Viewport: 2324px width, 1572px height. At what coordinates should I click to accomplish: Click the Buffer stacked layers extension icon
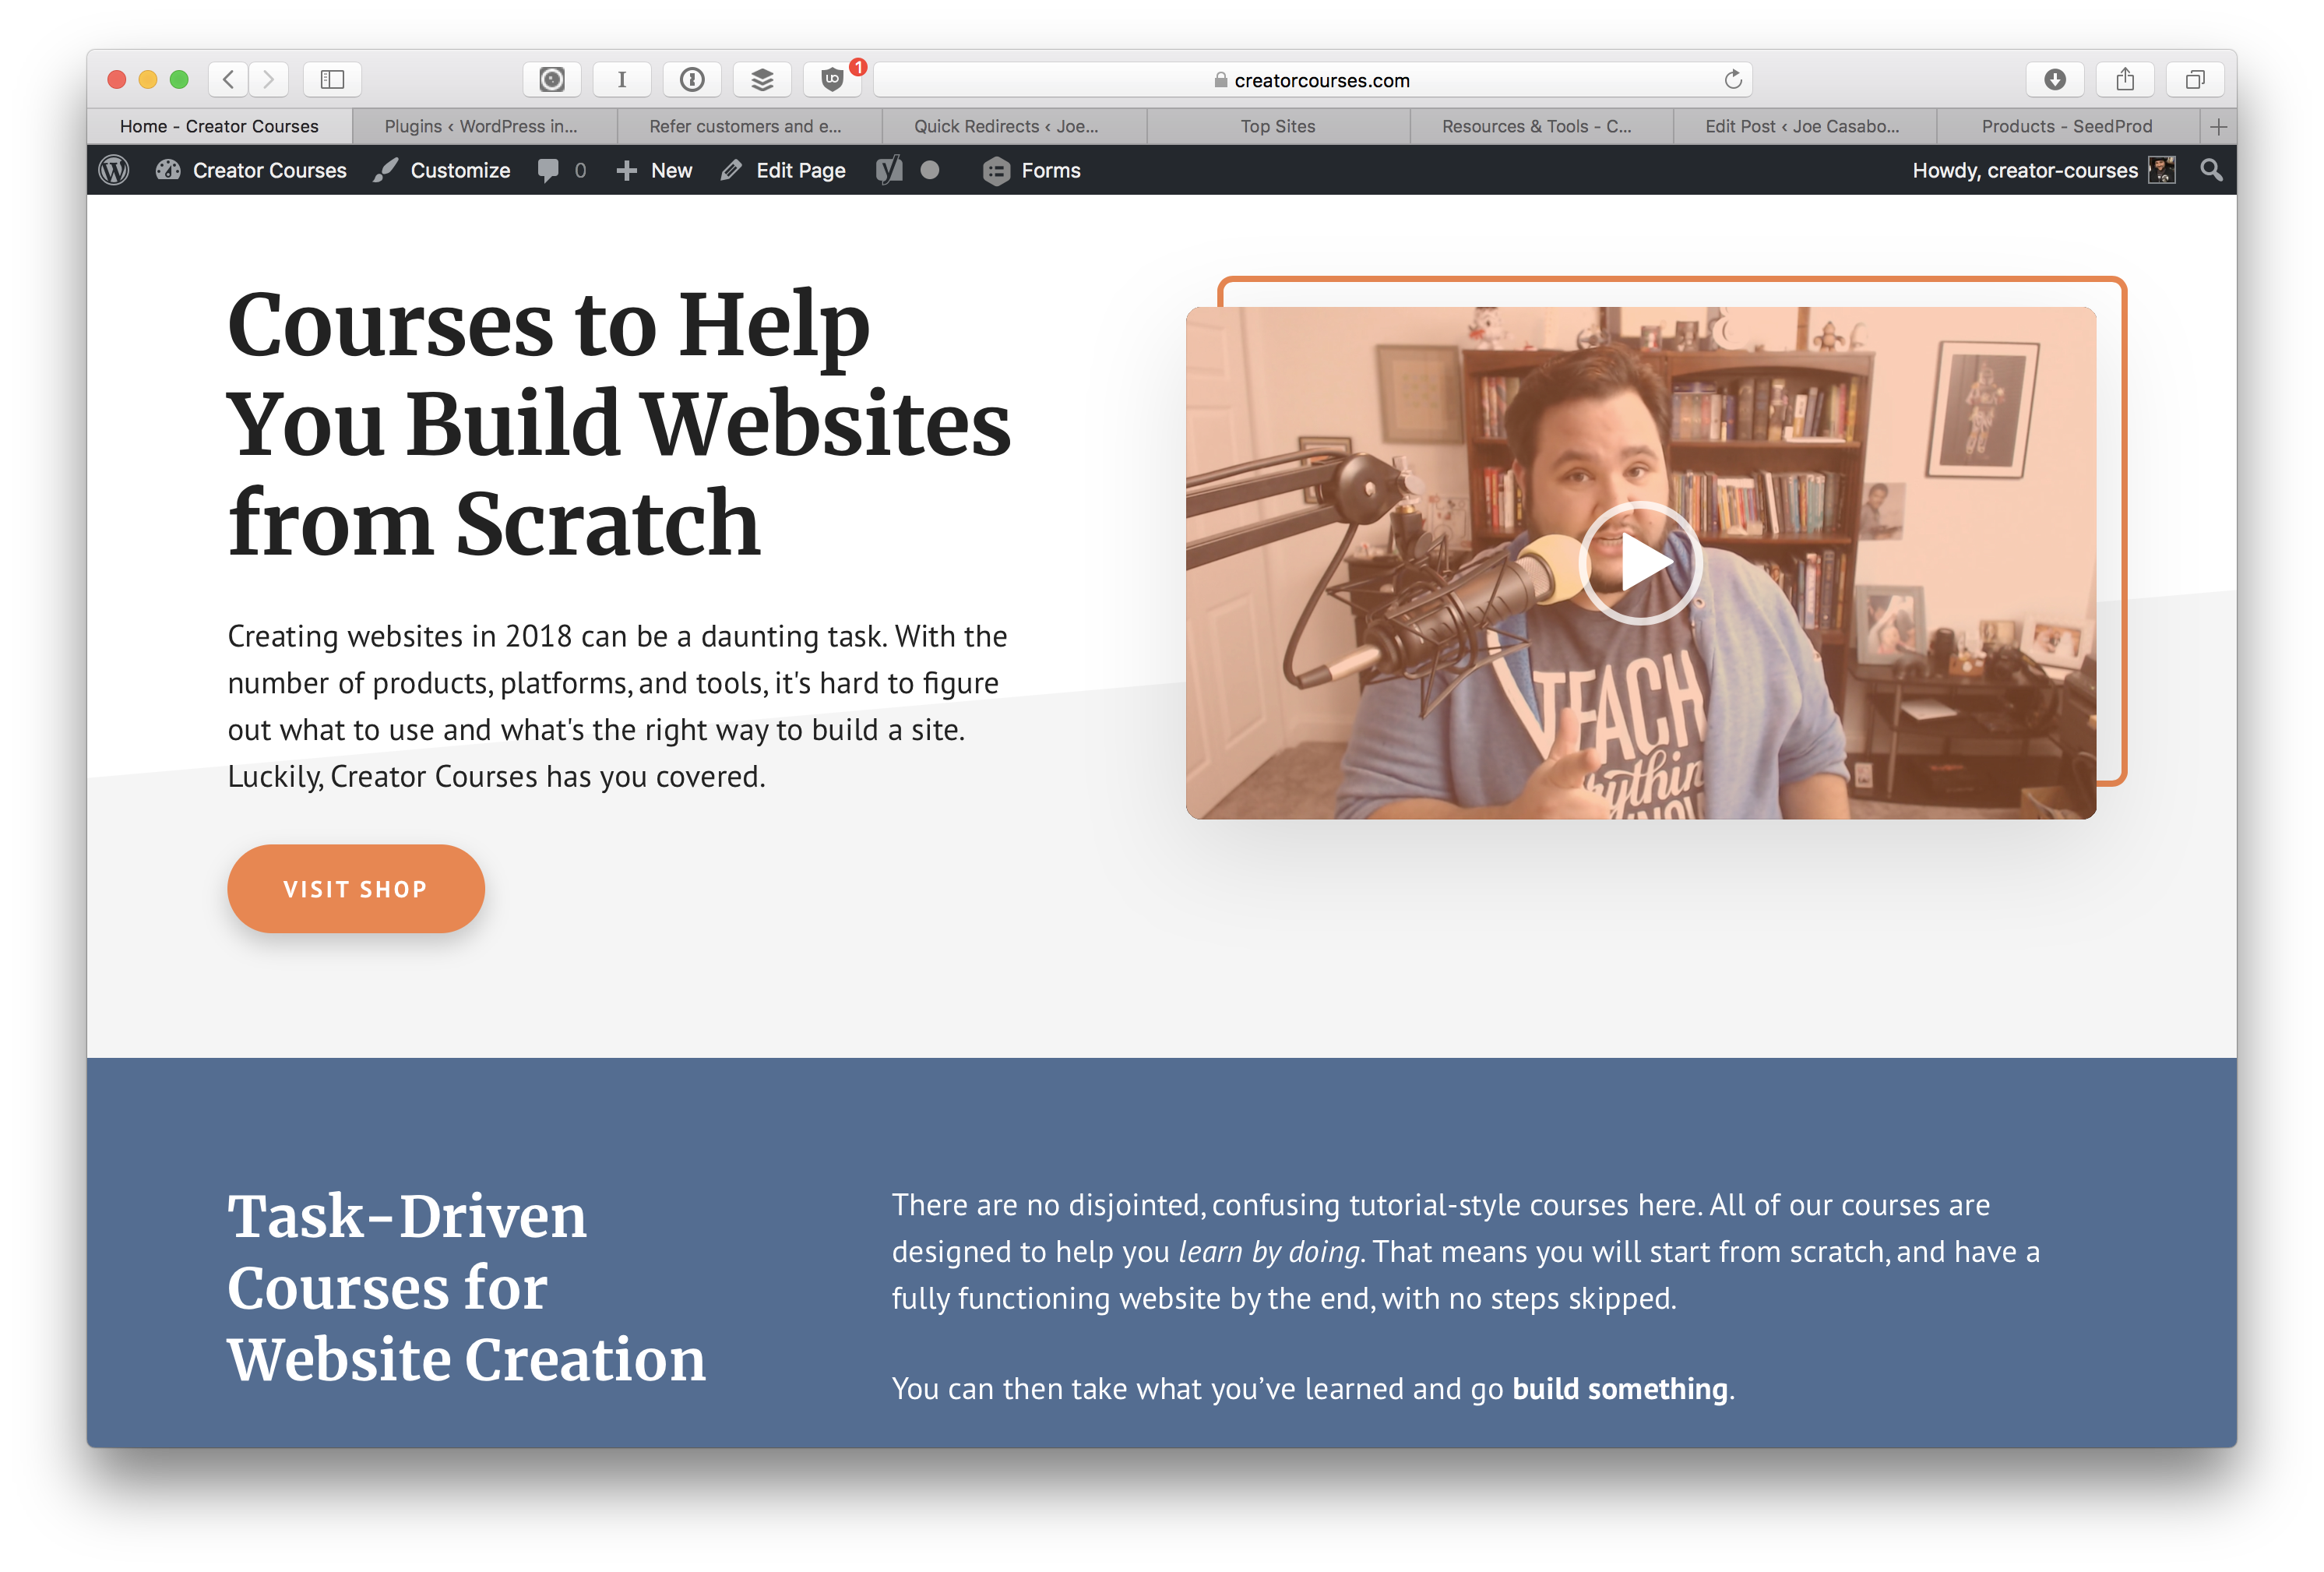click(x=762, y=79)
